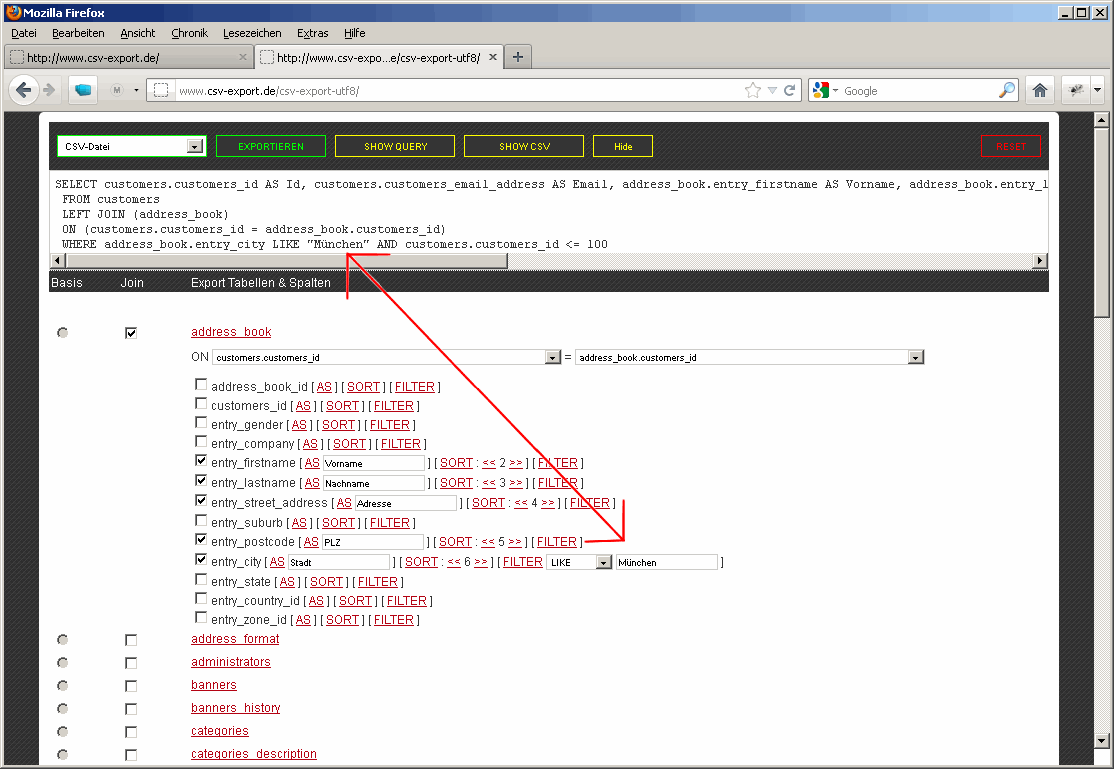Uncheck the entry_city column checkbox
This screenshot has width=1114, height=769.
tap(201, 559)
